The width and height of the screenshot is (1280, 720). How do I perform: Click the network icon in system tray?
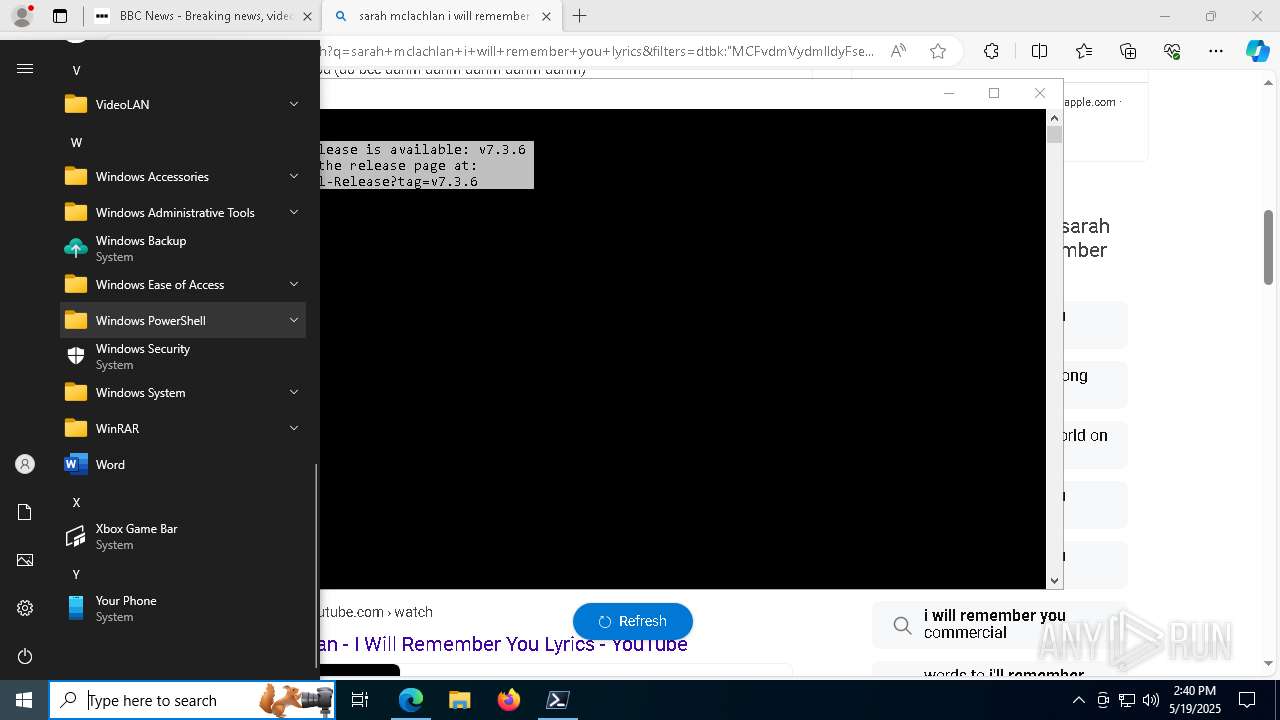pos(1127,700)
